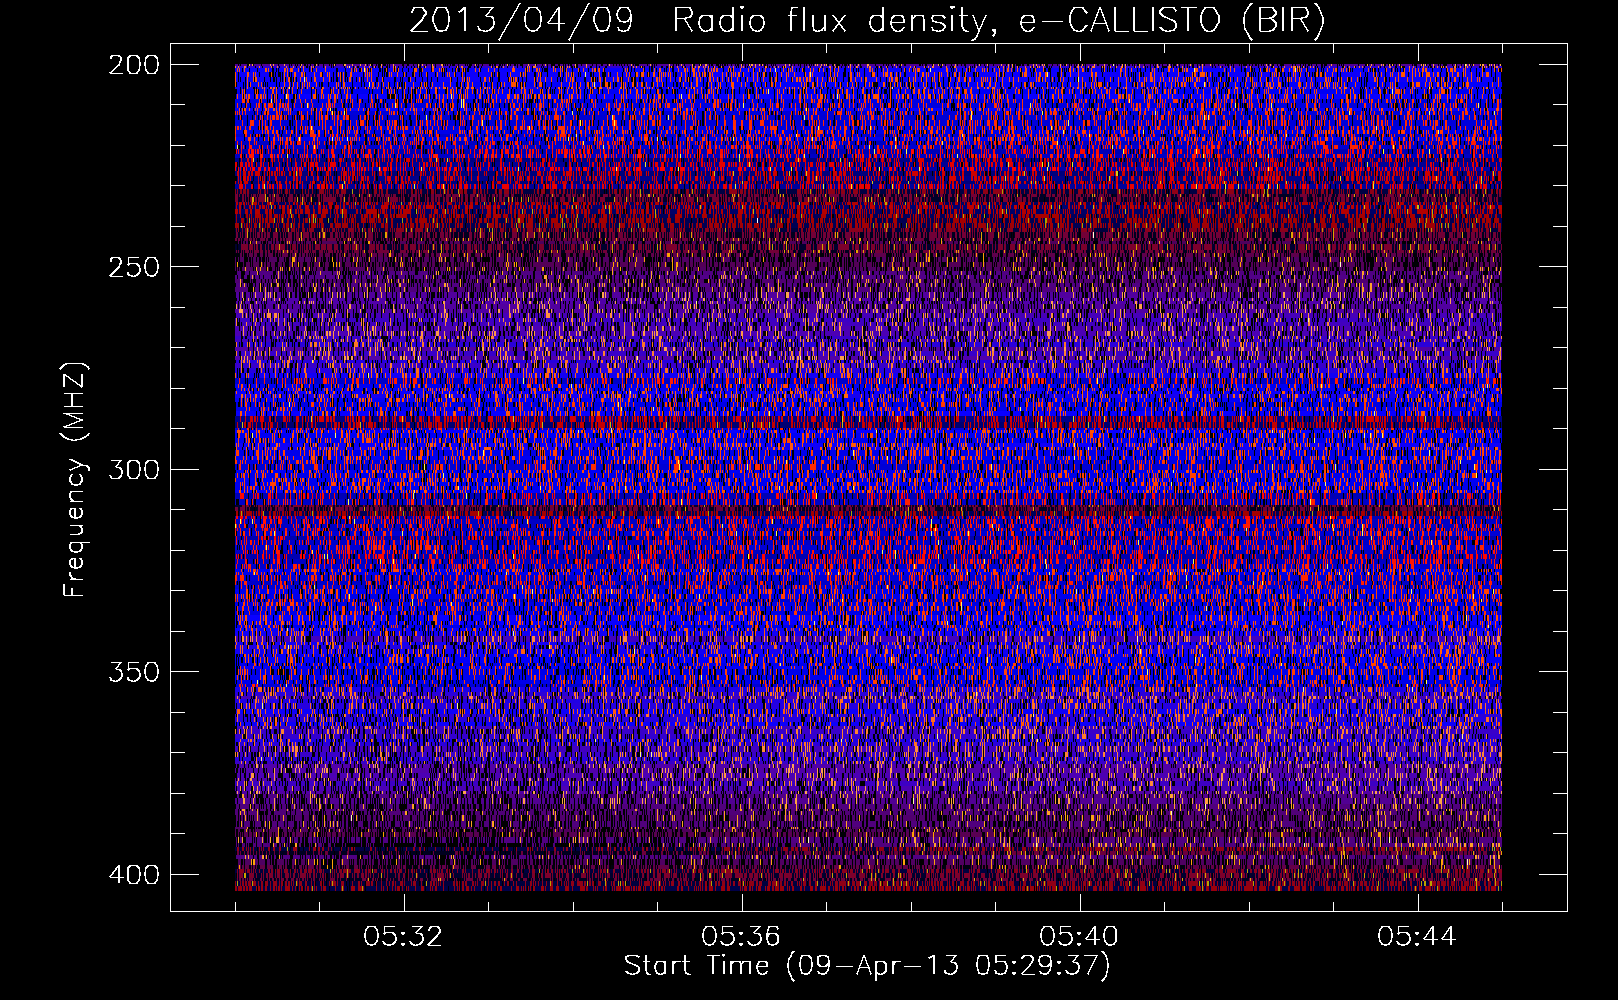Click the 350 frequency tick label
Viewport: 1618px width, 1000px height.
point(133,671)
